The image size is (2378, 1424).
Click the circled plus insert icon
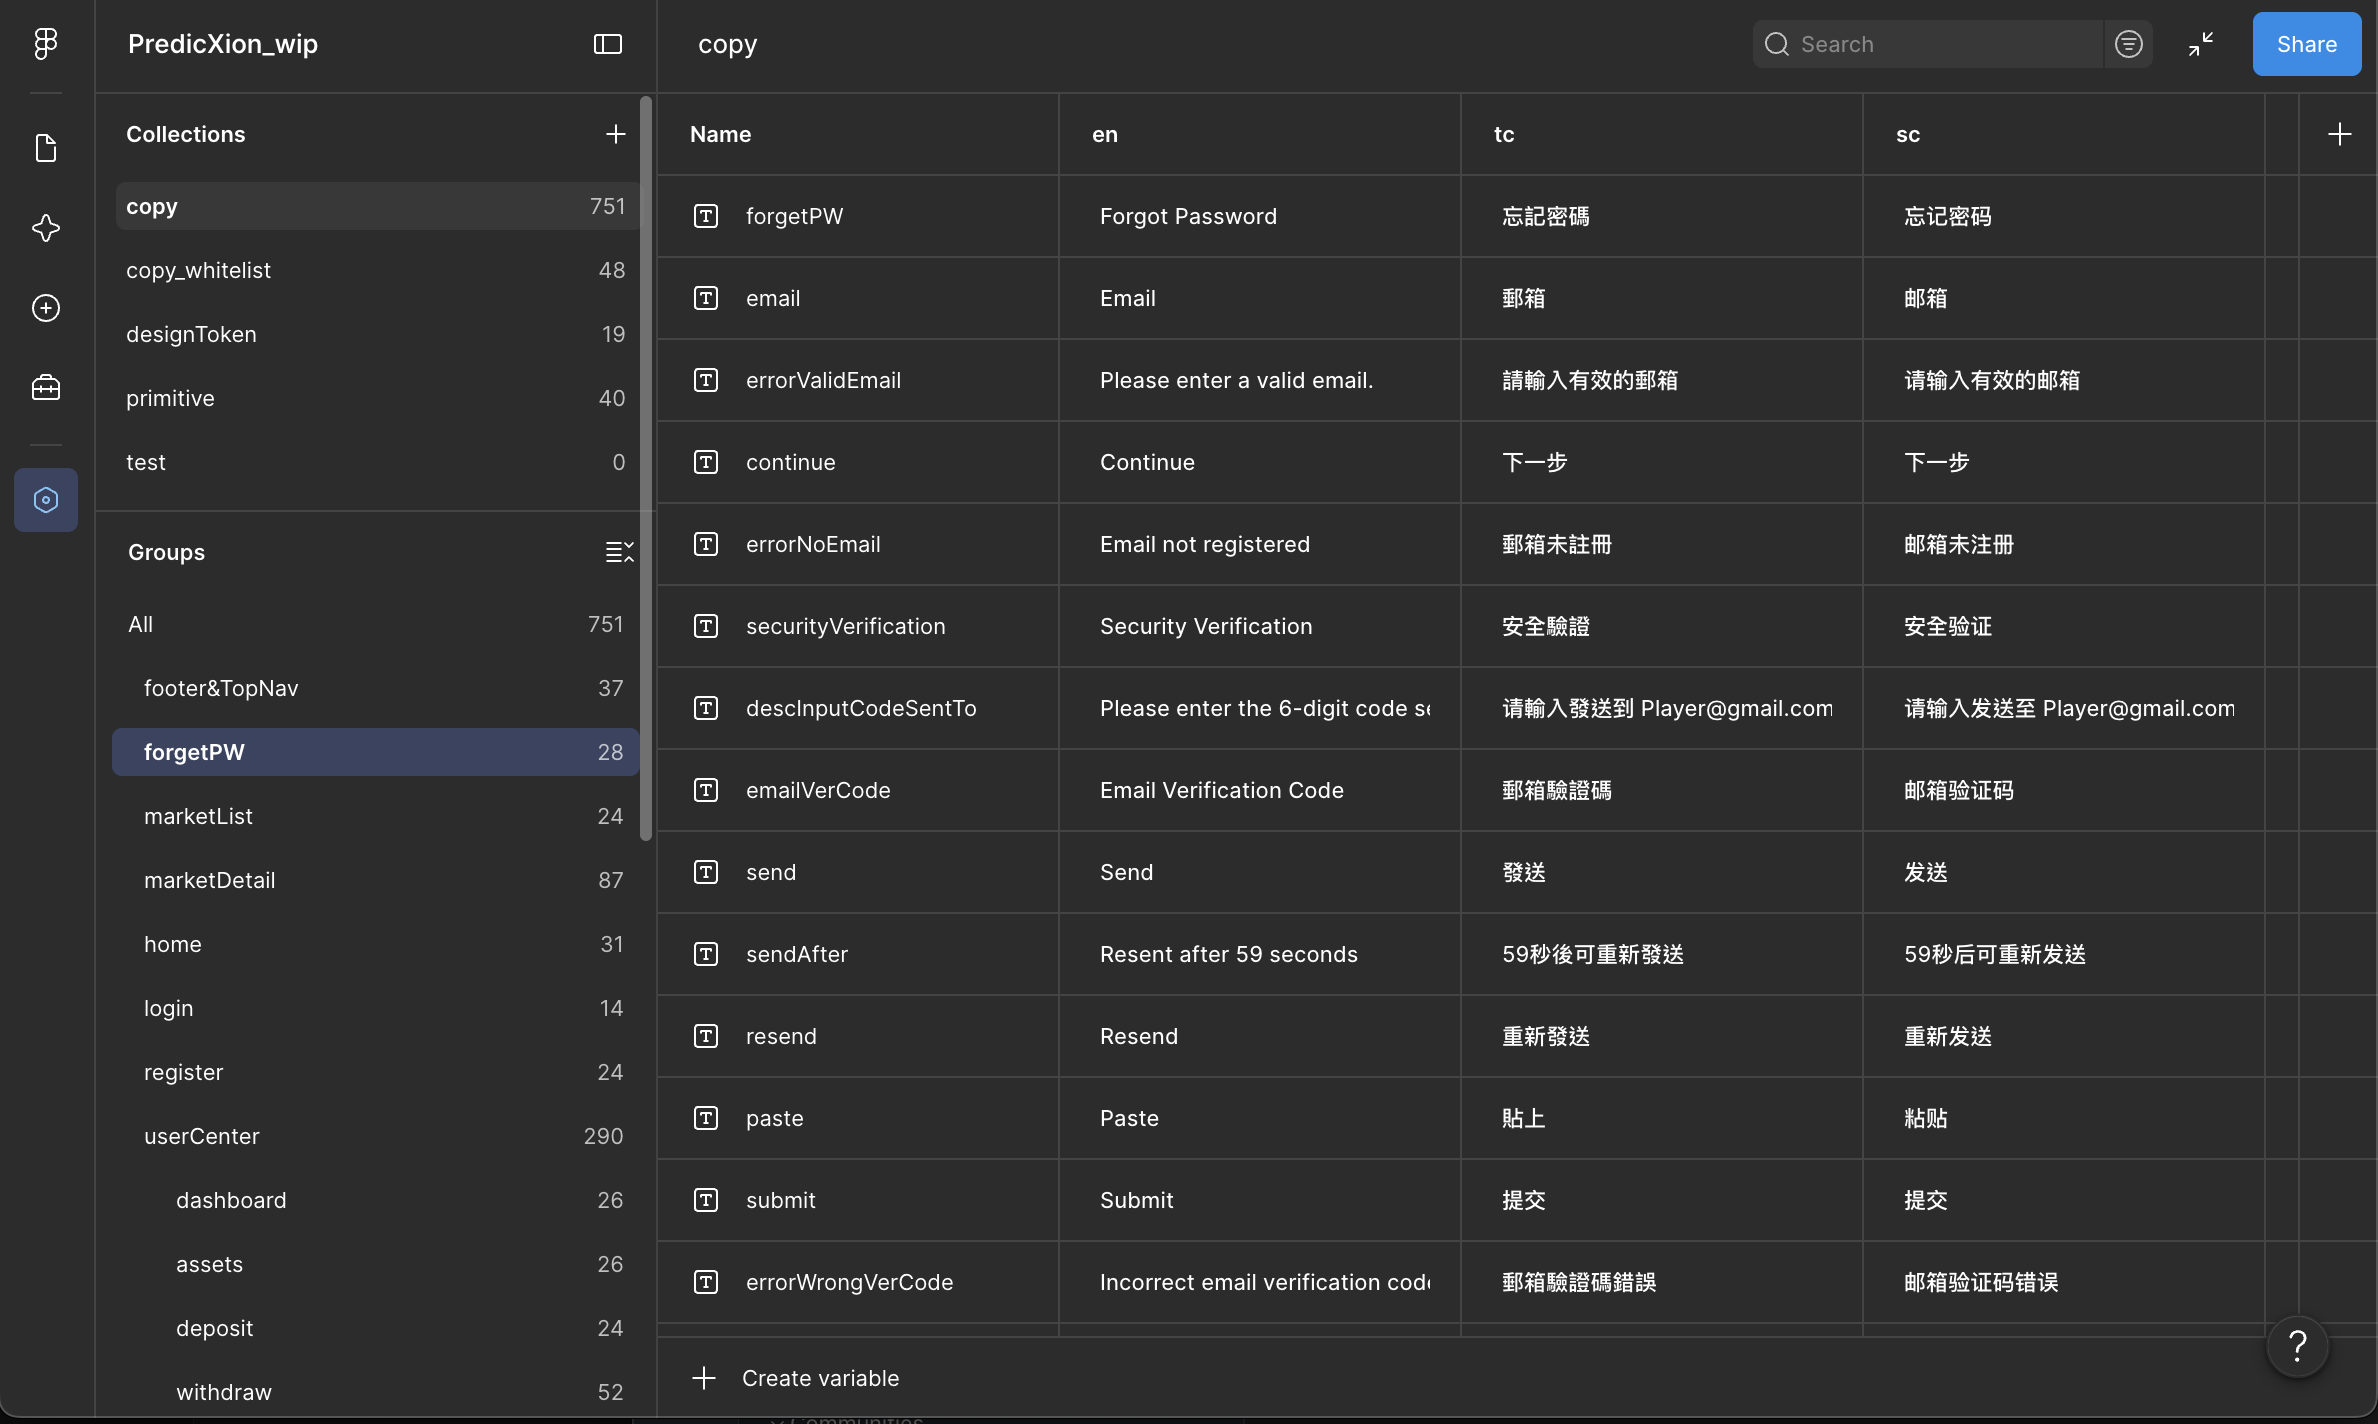(x=46, y=308)
